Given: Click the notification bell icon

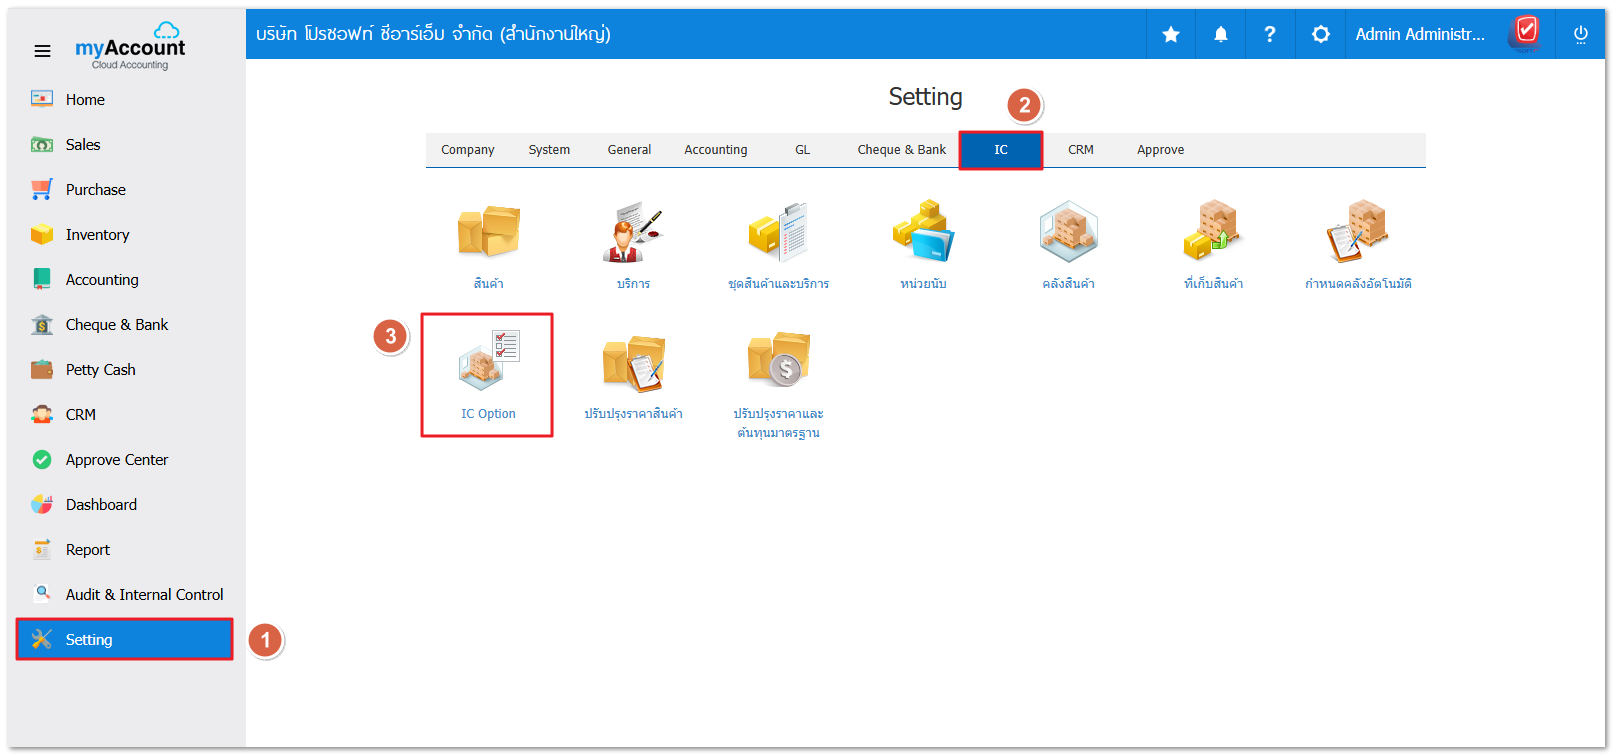Looking at the screenshot, I should [1220, 34].
